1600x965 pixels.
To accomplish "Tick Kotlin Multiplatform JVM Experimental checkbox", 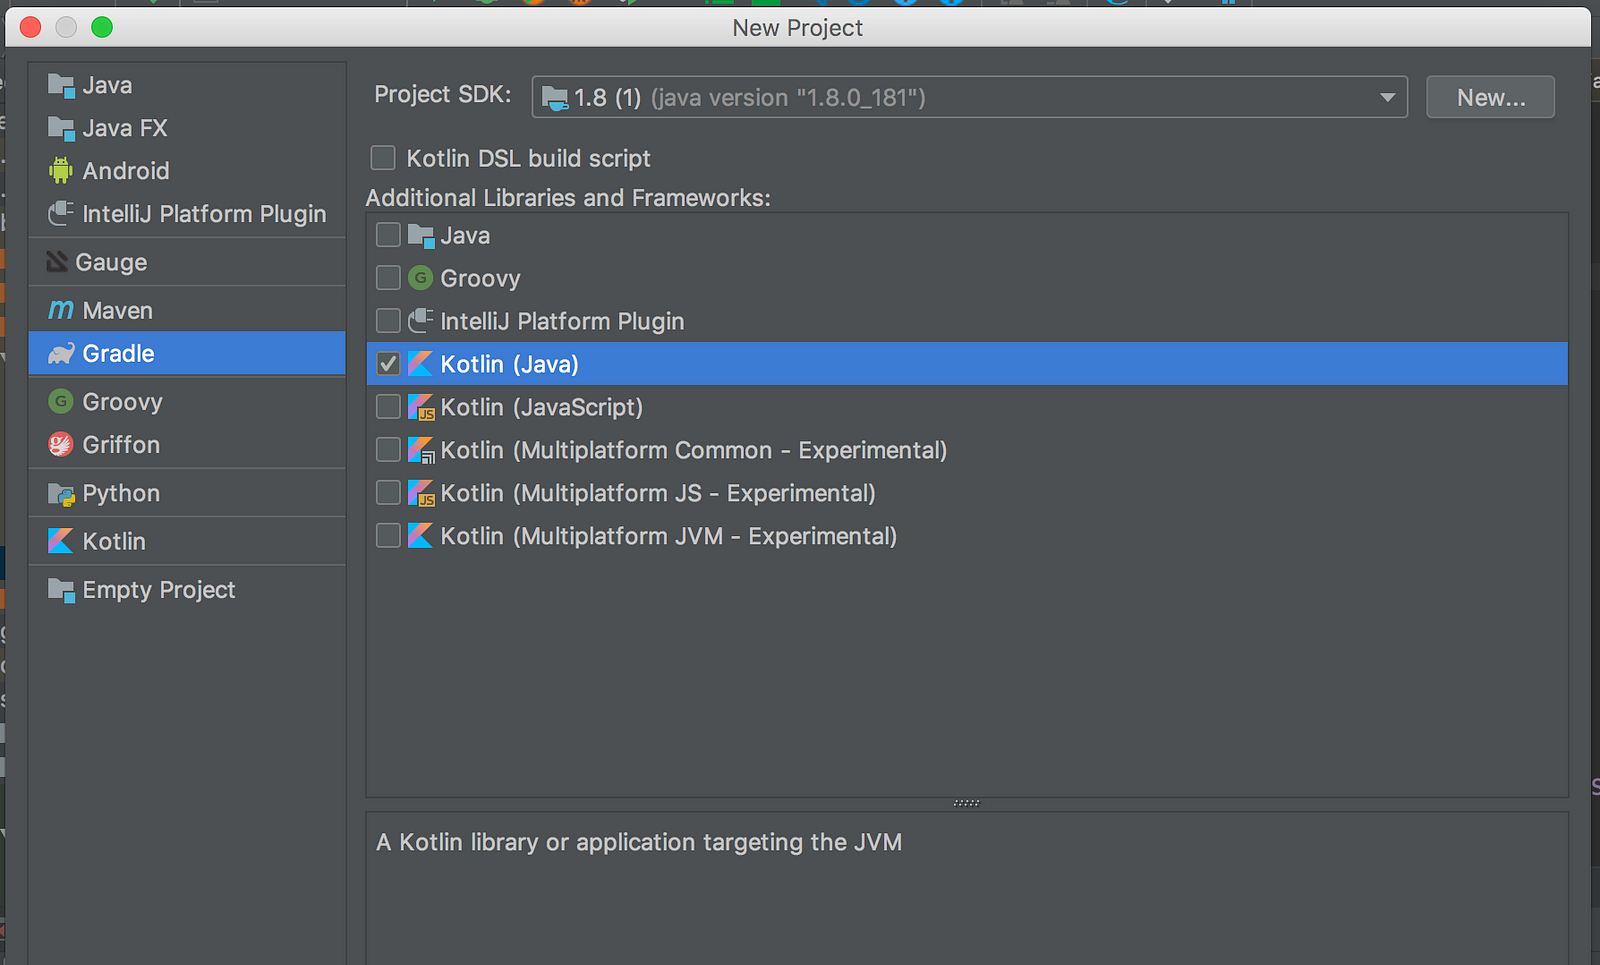I will pos(388,536).
